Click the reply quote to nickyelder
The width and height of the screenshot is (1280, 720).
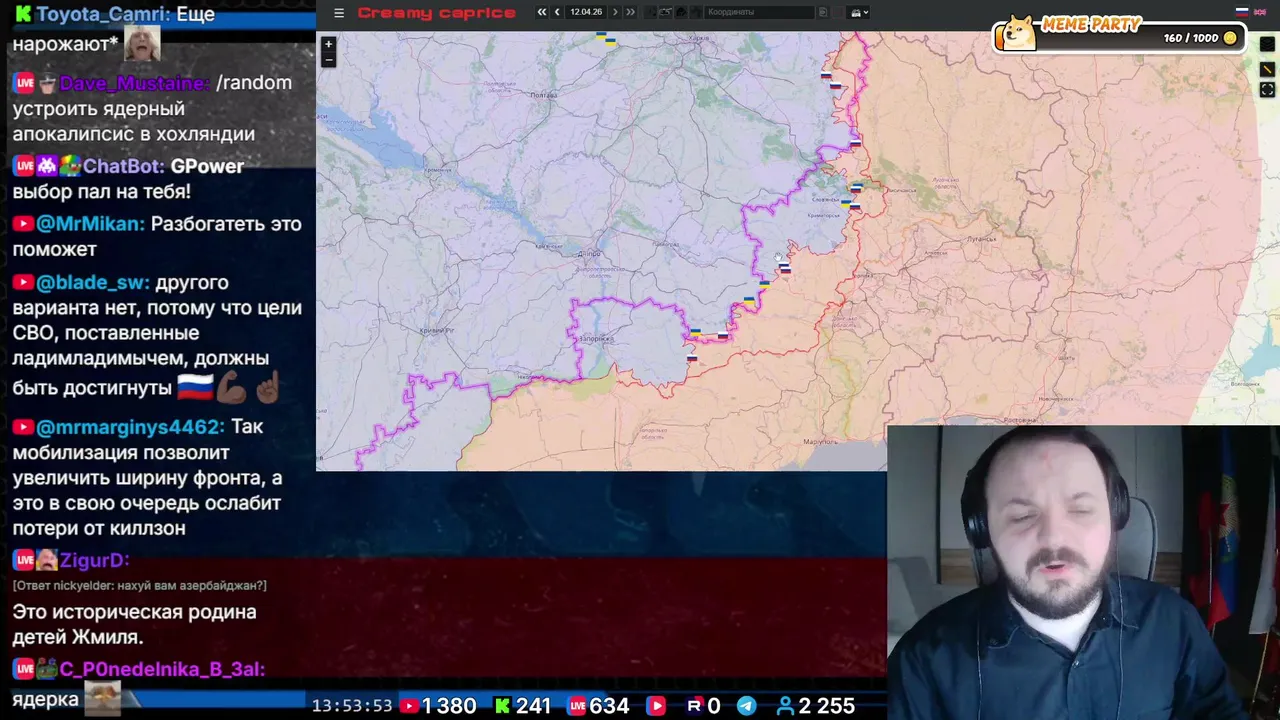(140, 586)
